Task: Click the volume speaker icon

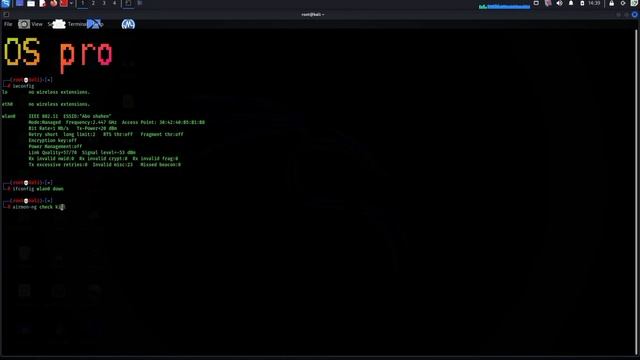Action: [x=560, y=3]
